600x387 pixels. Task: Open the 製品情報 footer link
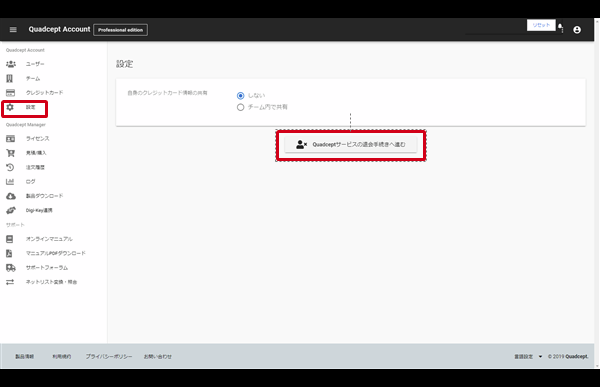(24, 356)
